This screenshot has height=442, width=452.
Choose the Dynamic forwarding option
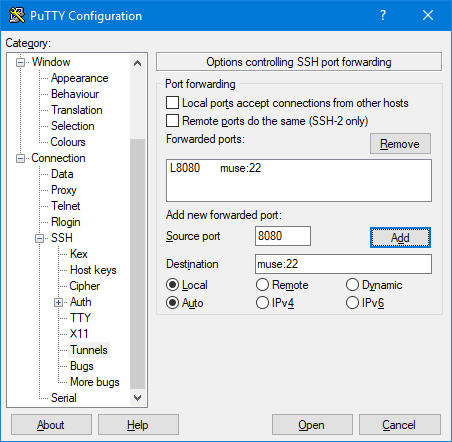tap(352, 285)
